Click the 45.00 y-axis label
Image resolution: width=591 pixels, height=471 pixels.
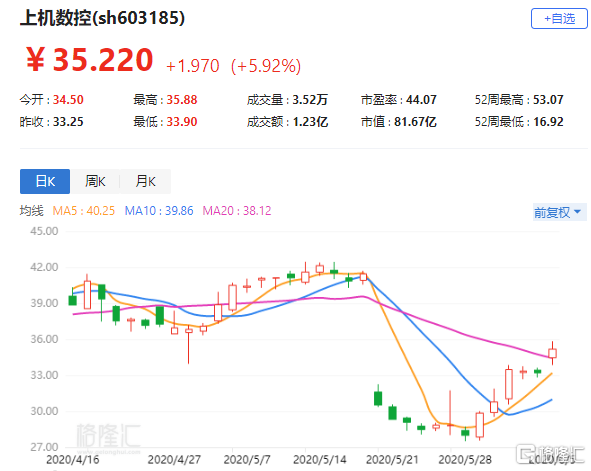tap(44, 231)
